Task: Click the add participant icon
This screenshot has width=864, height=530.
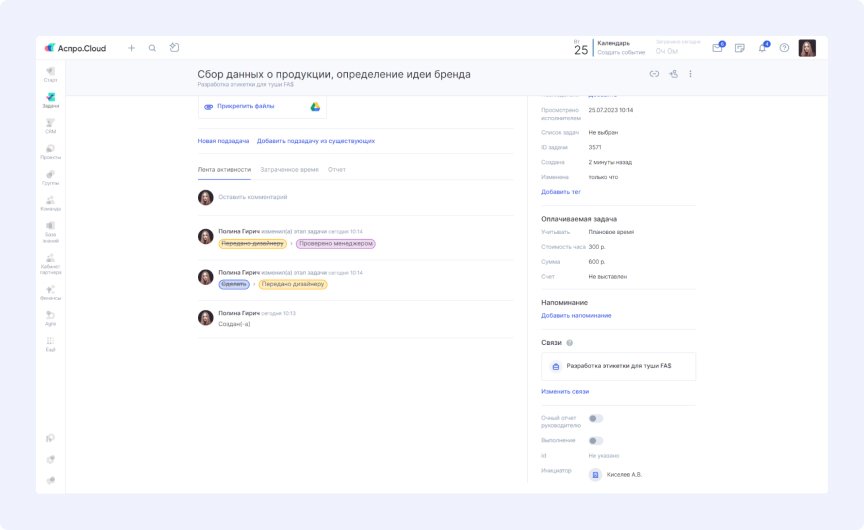Action: coord(673,74)
